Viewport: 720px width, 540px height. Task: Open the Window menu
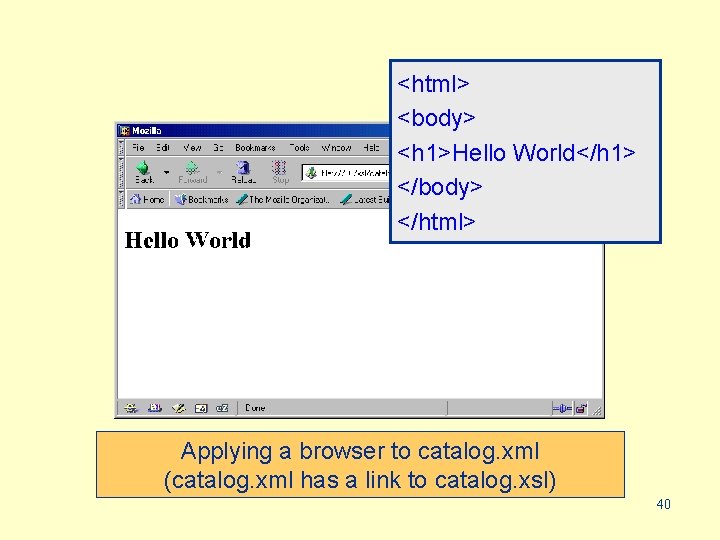tap(336, 147)
